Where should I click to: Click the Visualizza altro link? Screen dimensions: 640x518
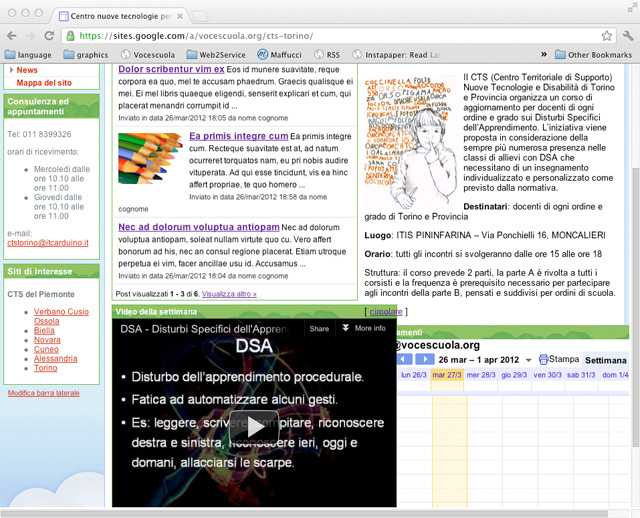(x=229, y=294)
